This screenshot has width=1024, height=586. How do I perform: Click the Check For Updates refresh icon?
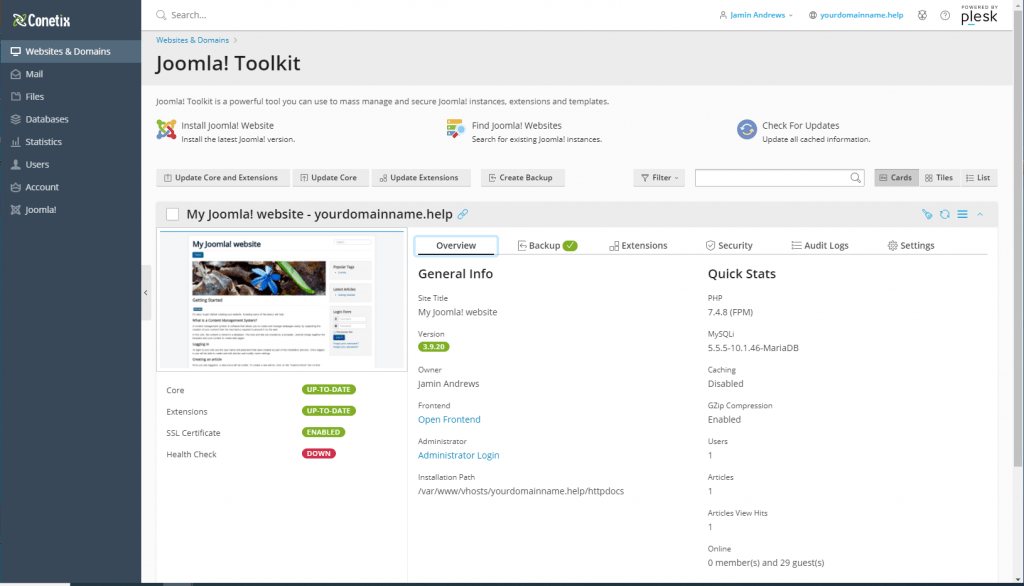pos(746,131)
